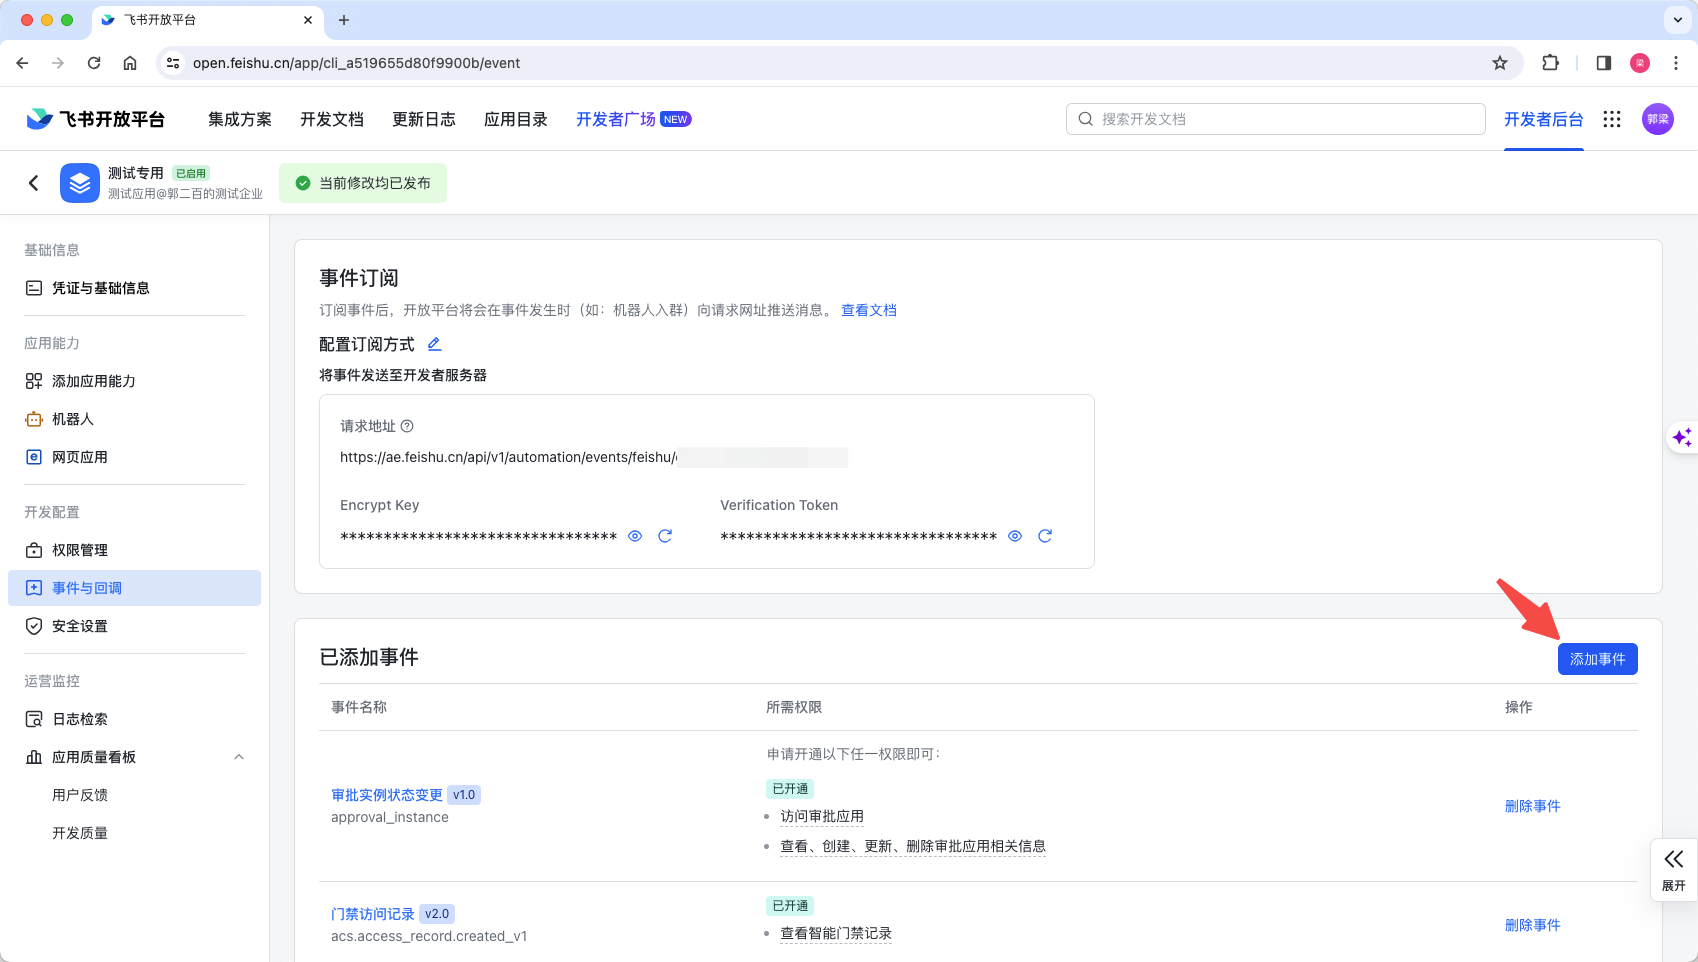The image size is (1698, 962).
Task: Open the 更新日志 nav item
Action: 424,119
